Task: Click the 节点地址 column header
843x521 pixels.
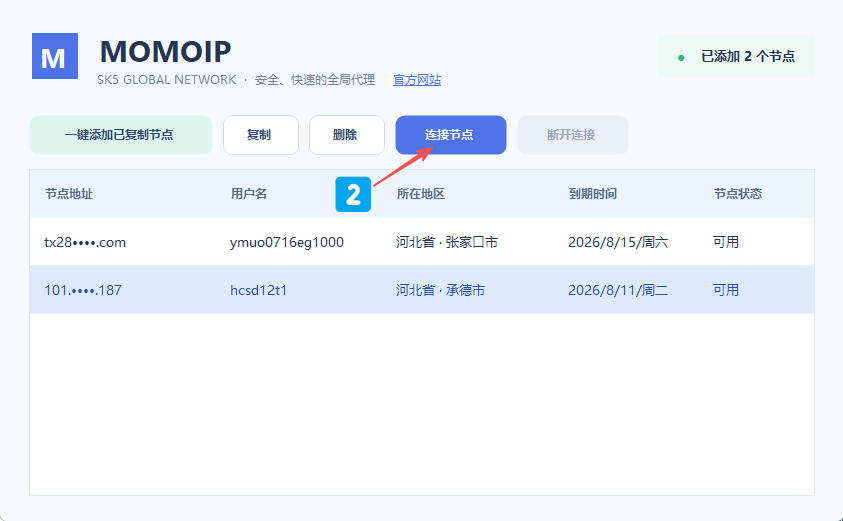Action: click(x=69, y=194)
